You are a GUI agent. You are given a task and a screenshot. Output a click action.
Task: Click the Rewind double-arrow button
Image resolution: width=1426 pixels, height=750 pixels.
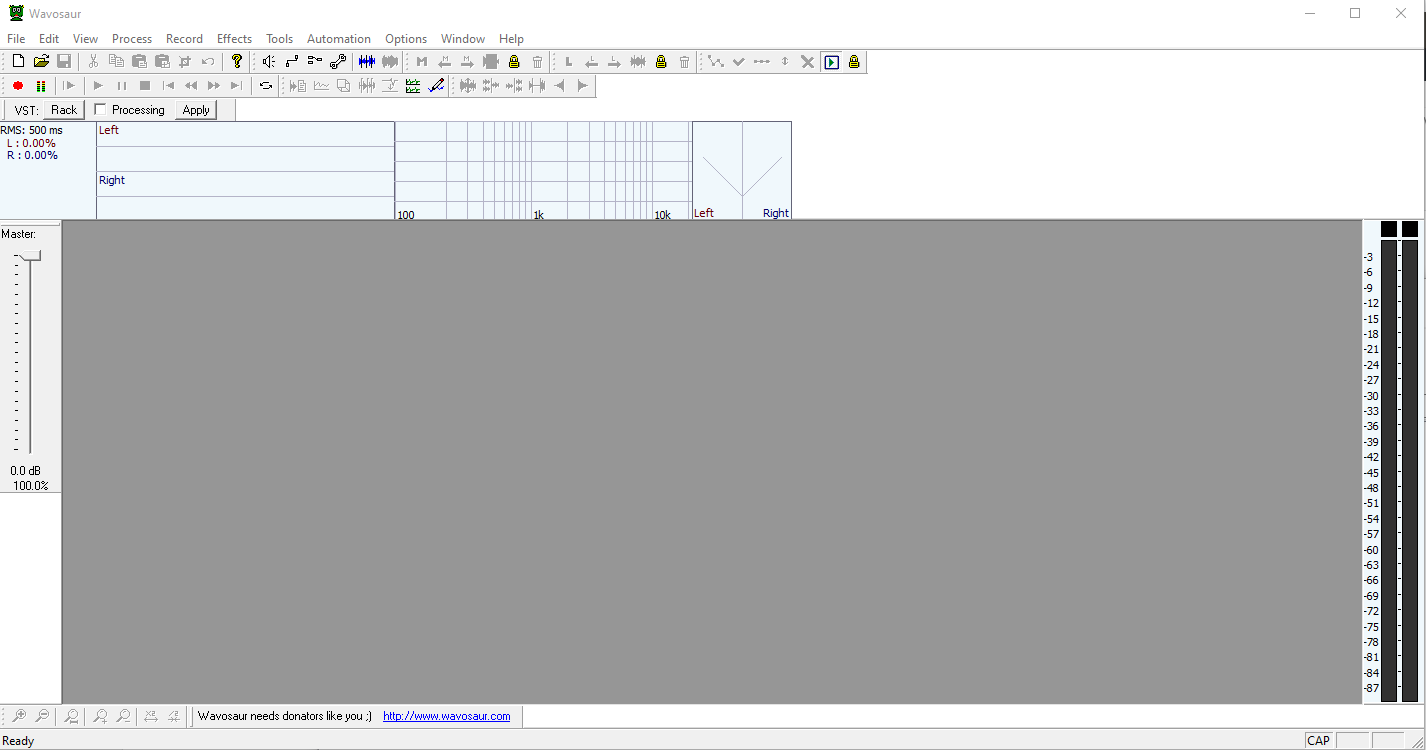(x=190, y=86)
